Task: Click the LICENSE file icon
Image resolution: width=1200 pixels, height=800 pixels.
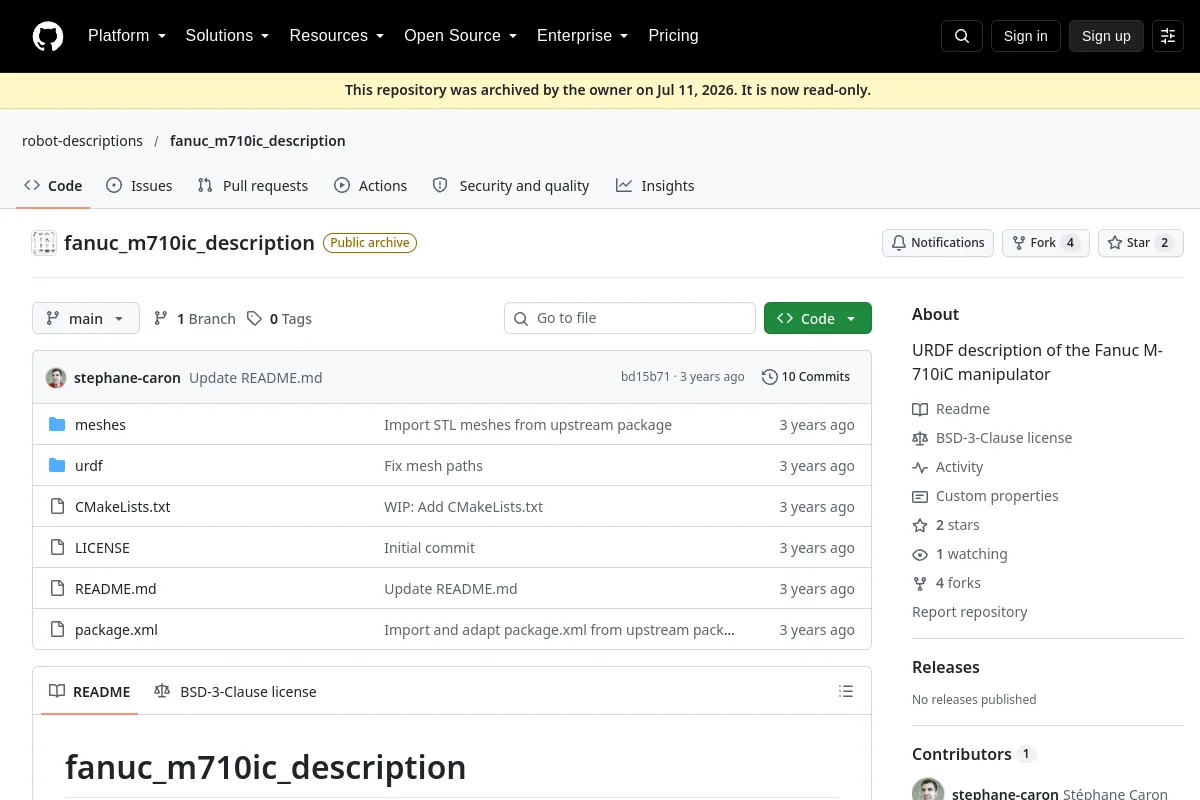Action: pos(57,548)
